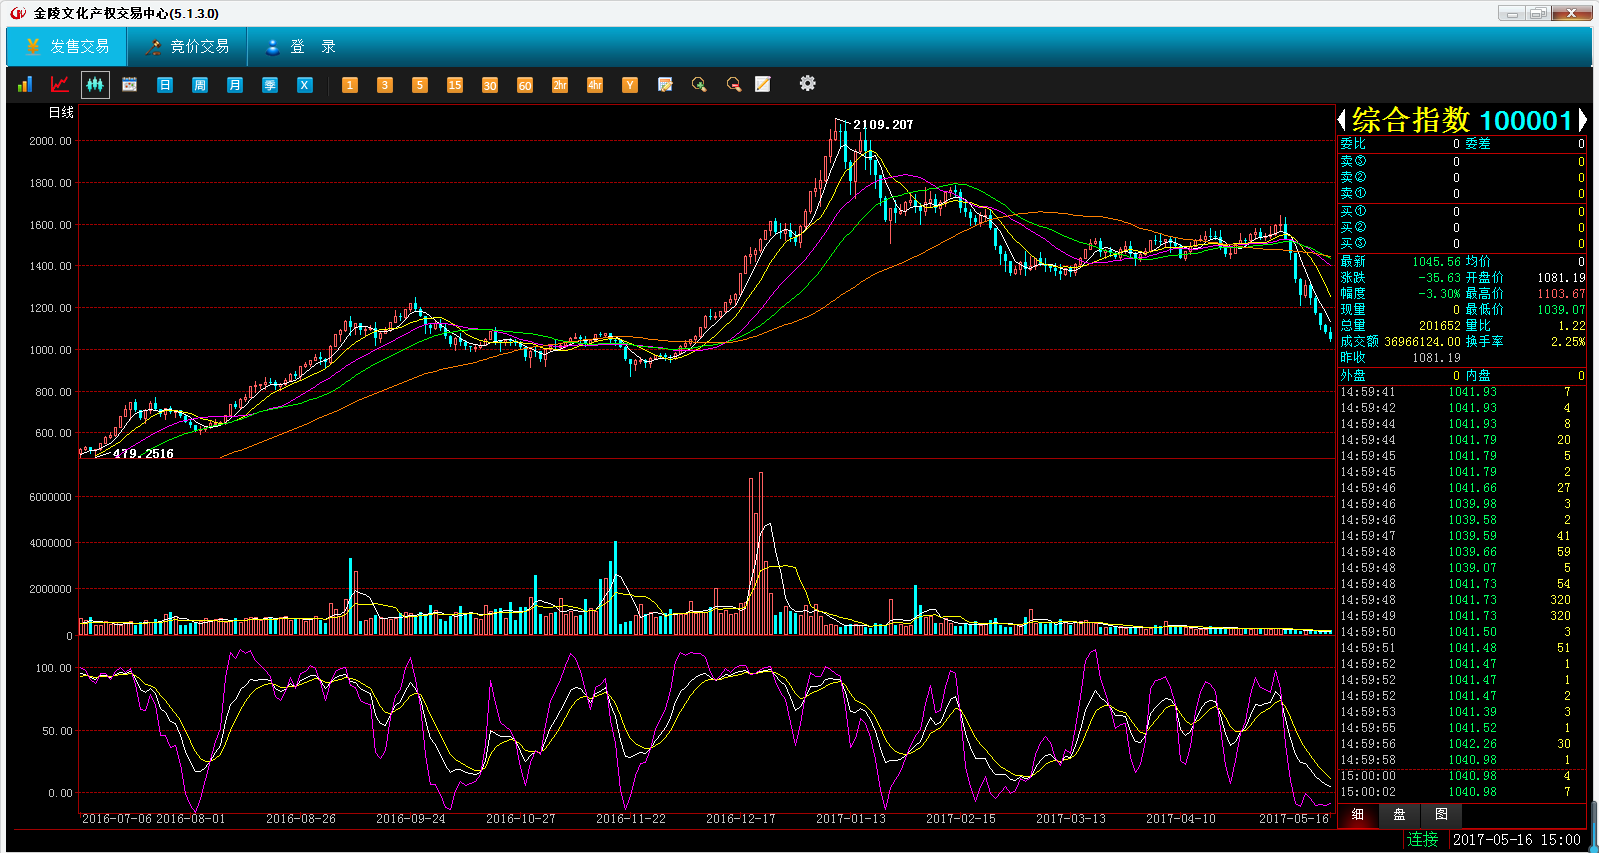
Task: Go to previous index with left arrow
Action: point(1342,121)
